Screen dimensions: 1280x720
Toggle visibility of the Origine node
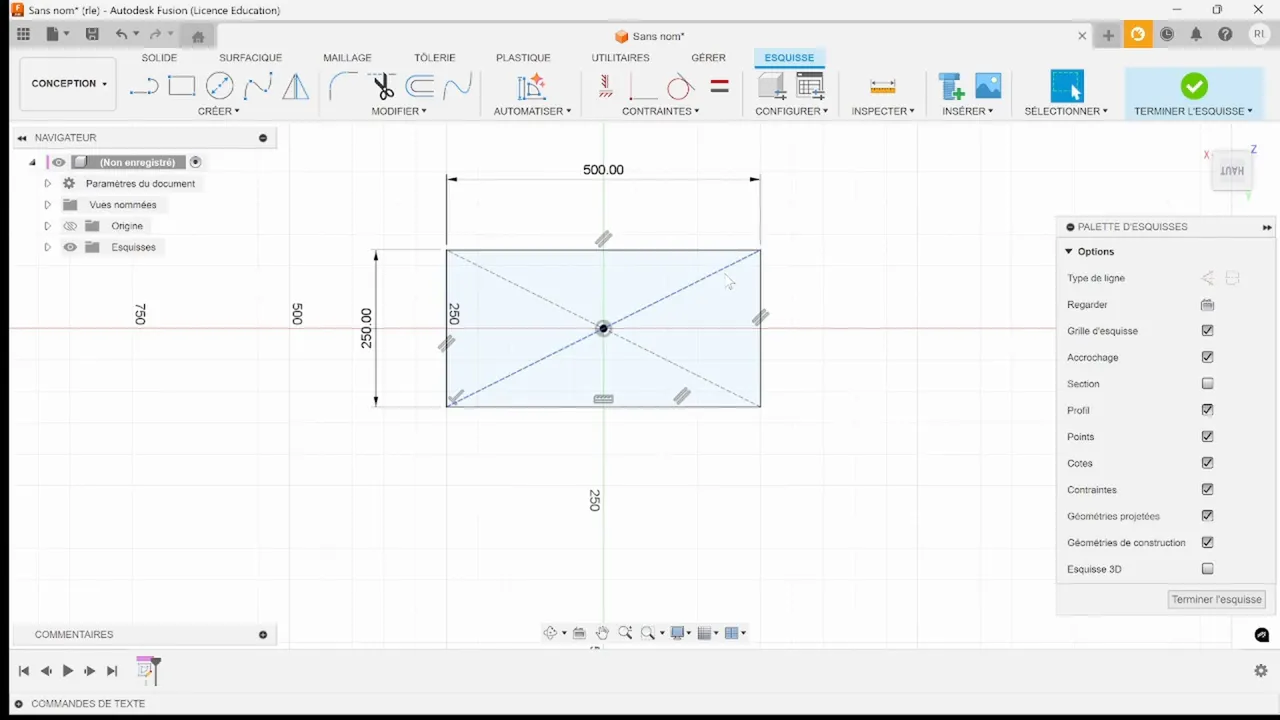tap(69, 225)
